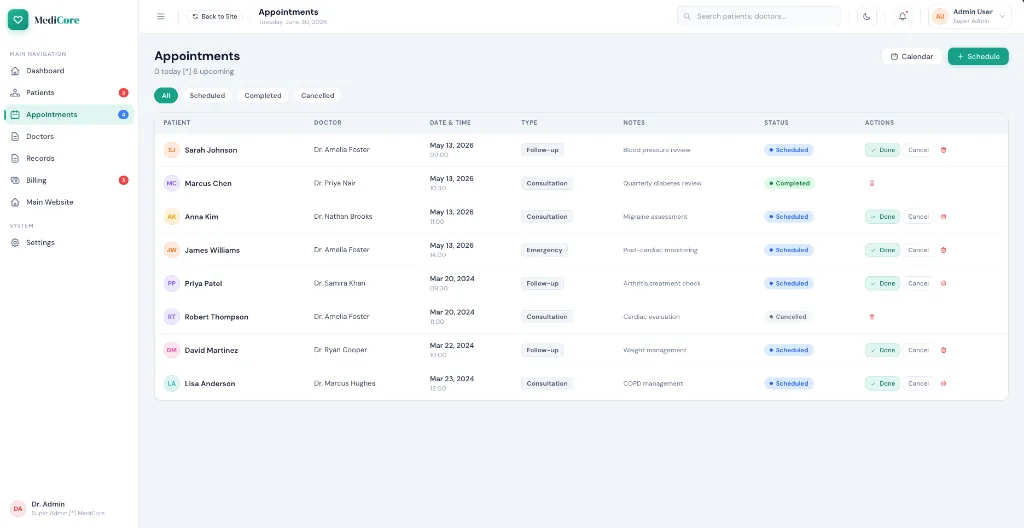Screen dimensions: 1024x528
Task: Open Billing in the sidebar
Action: [69, 180]
